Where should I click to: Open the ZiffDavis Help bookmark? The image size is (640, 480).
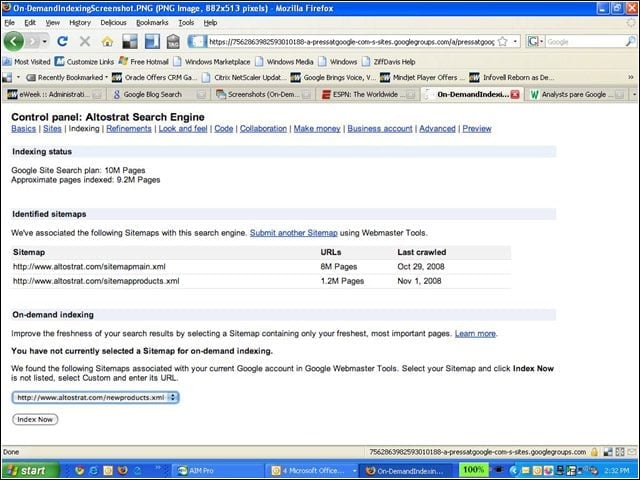click(389, 62)
